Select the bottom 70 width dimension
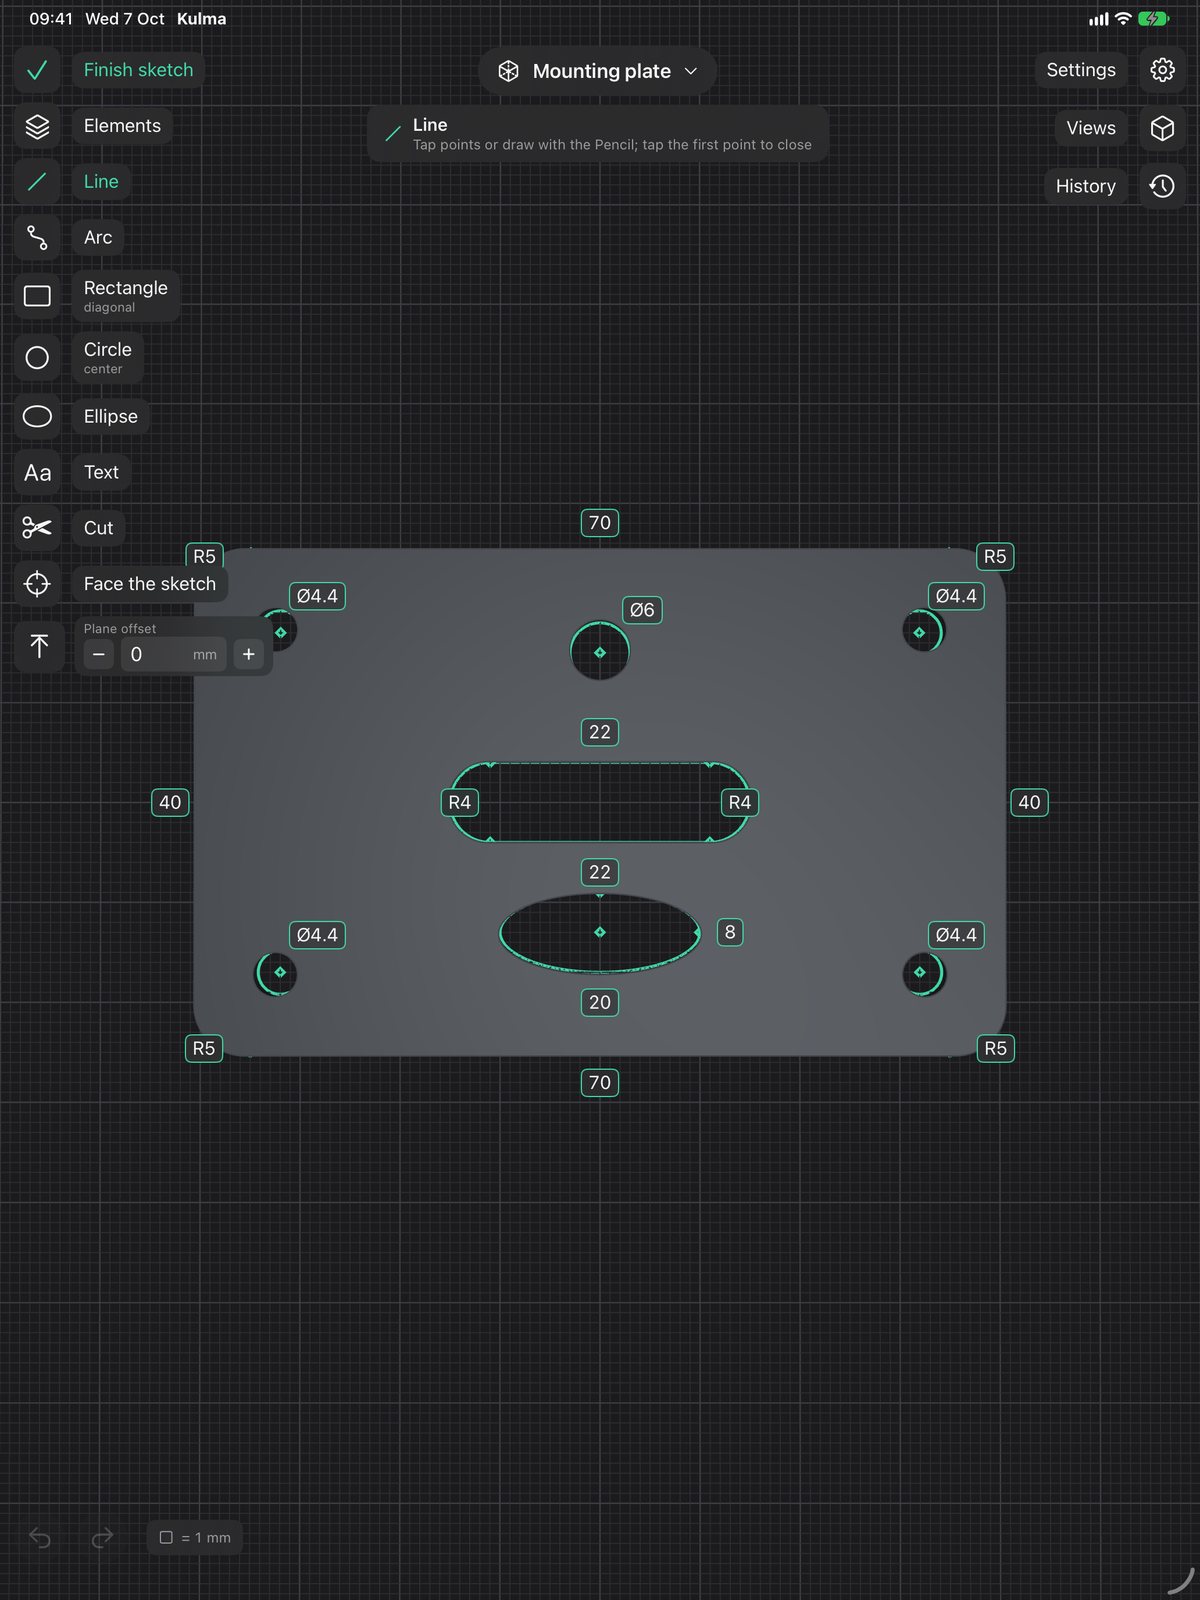Image resolution: width=1200 pixels, height=1600 pixels. [600, 1083]
